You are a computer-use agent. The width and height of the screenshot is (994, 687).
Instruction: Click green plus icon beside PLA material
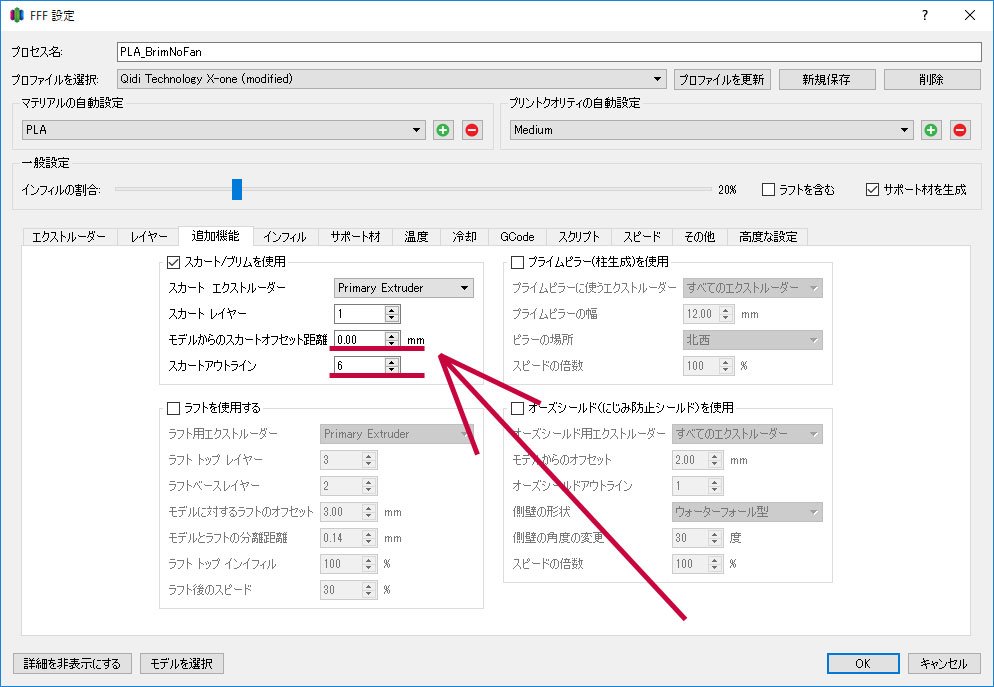443,130
